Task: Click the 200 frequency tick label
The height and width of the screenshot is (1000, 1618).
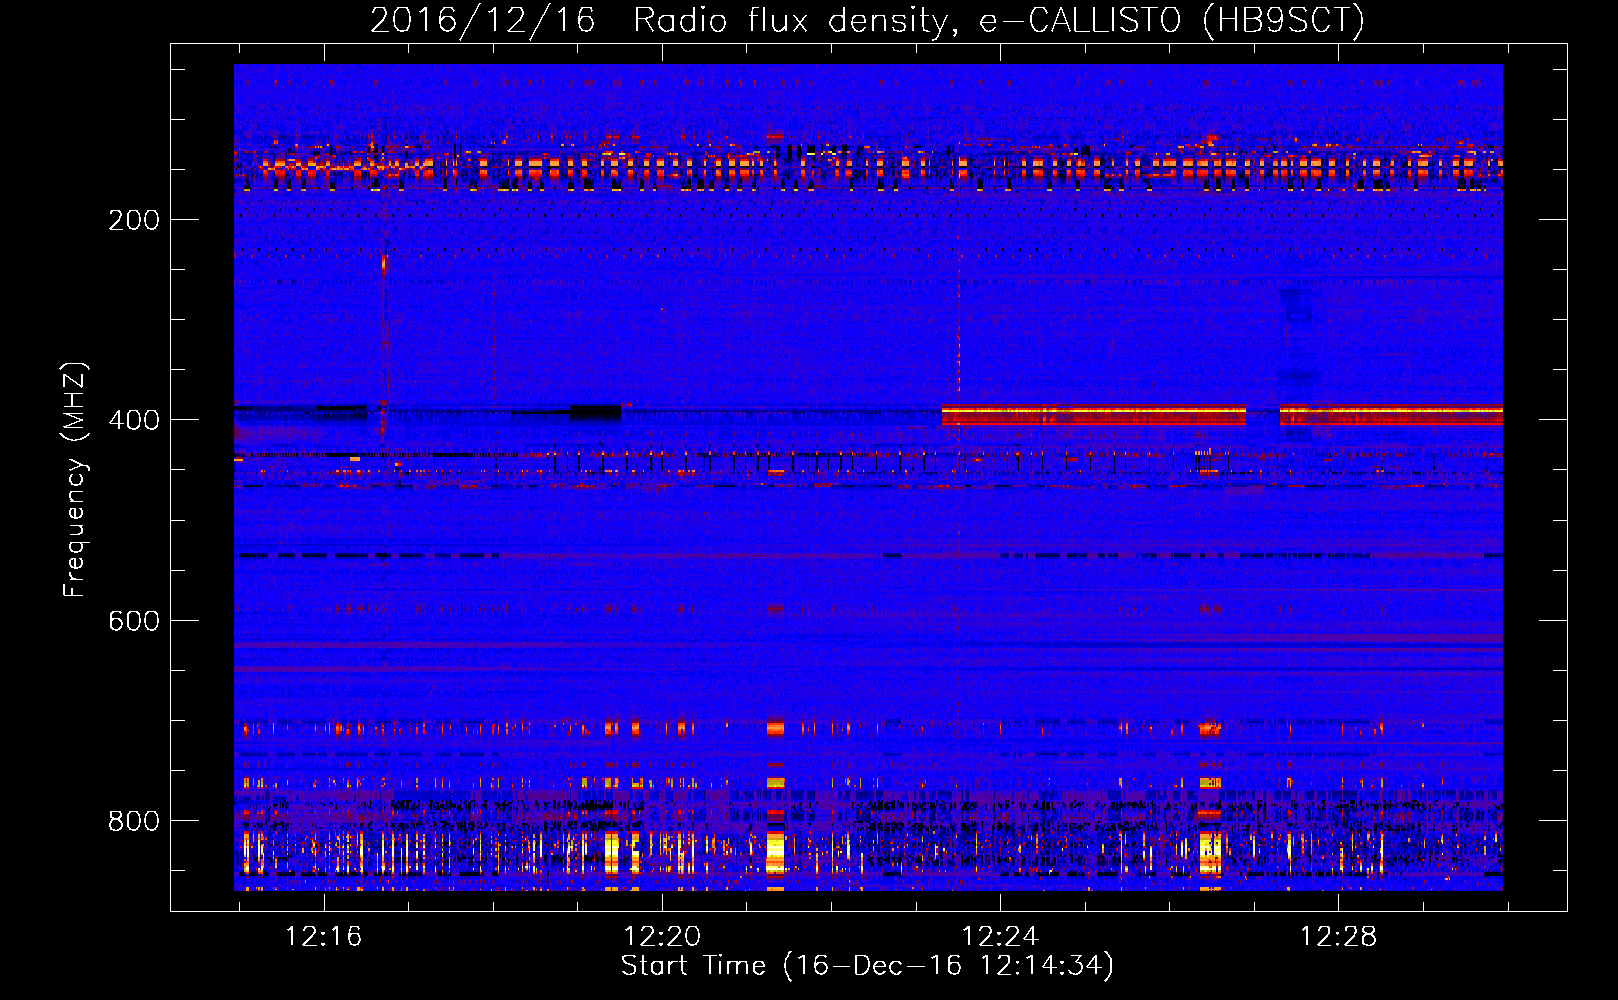Action: pyautogui.click(x=134, y=220)
